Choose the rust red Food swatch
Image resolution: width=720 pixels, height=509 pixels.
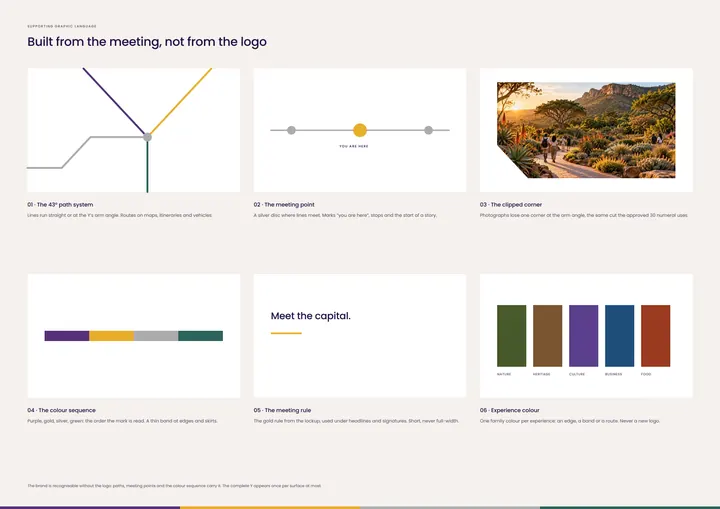pyautogui.click(x=656, y=336)
